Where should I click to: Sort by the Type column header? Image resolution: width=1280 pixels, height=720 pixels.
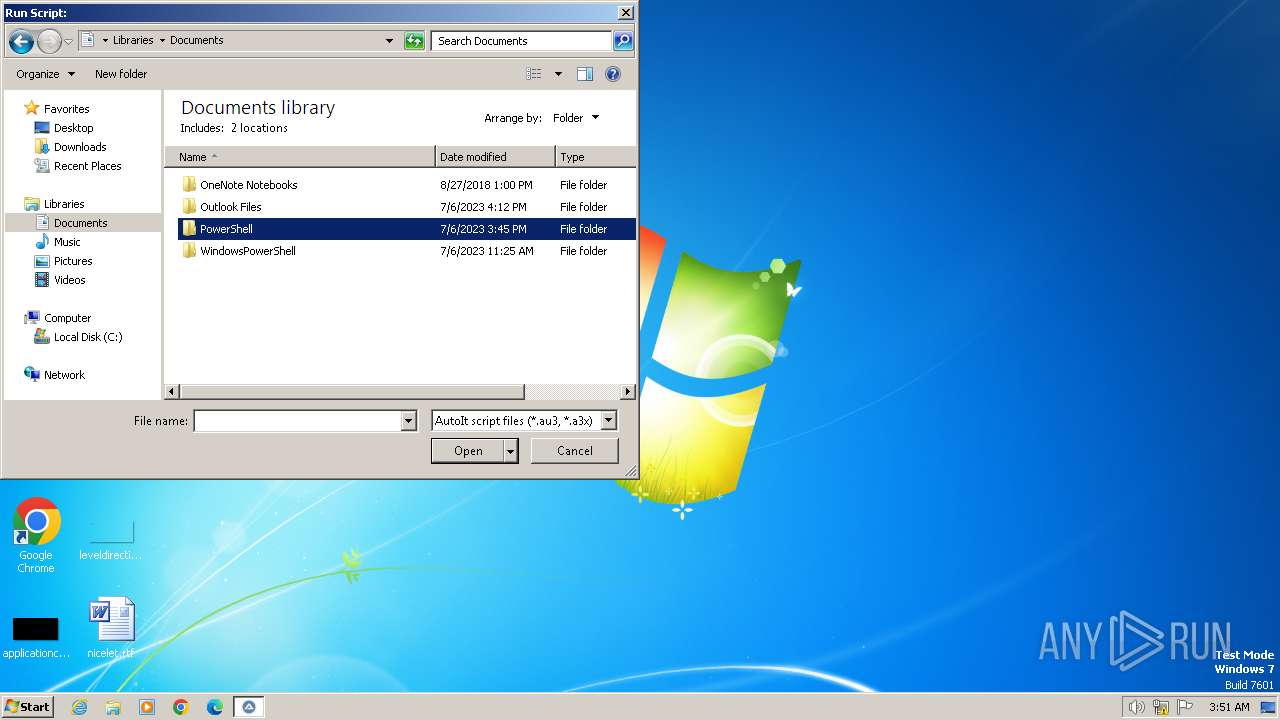click(595, 157)
